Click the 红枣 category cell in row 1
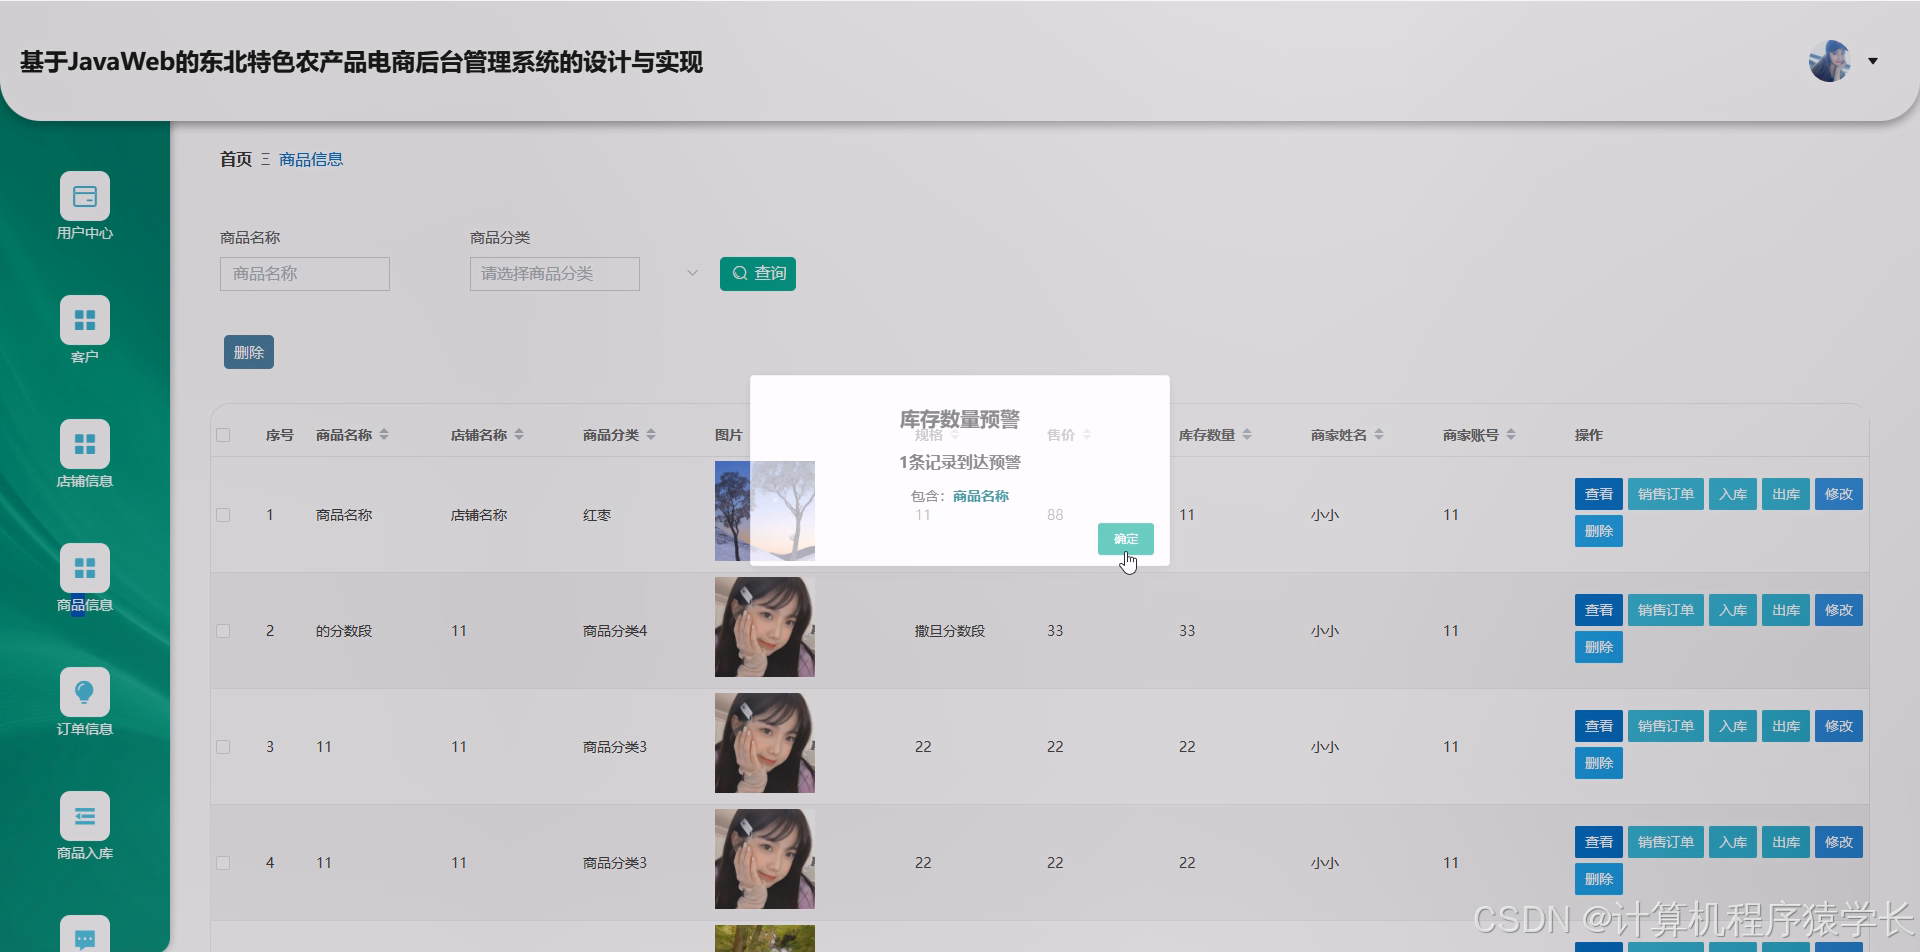1920x952 pixels. pyautogui.click(x=597, y=515)
